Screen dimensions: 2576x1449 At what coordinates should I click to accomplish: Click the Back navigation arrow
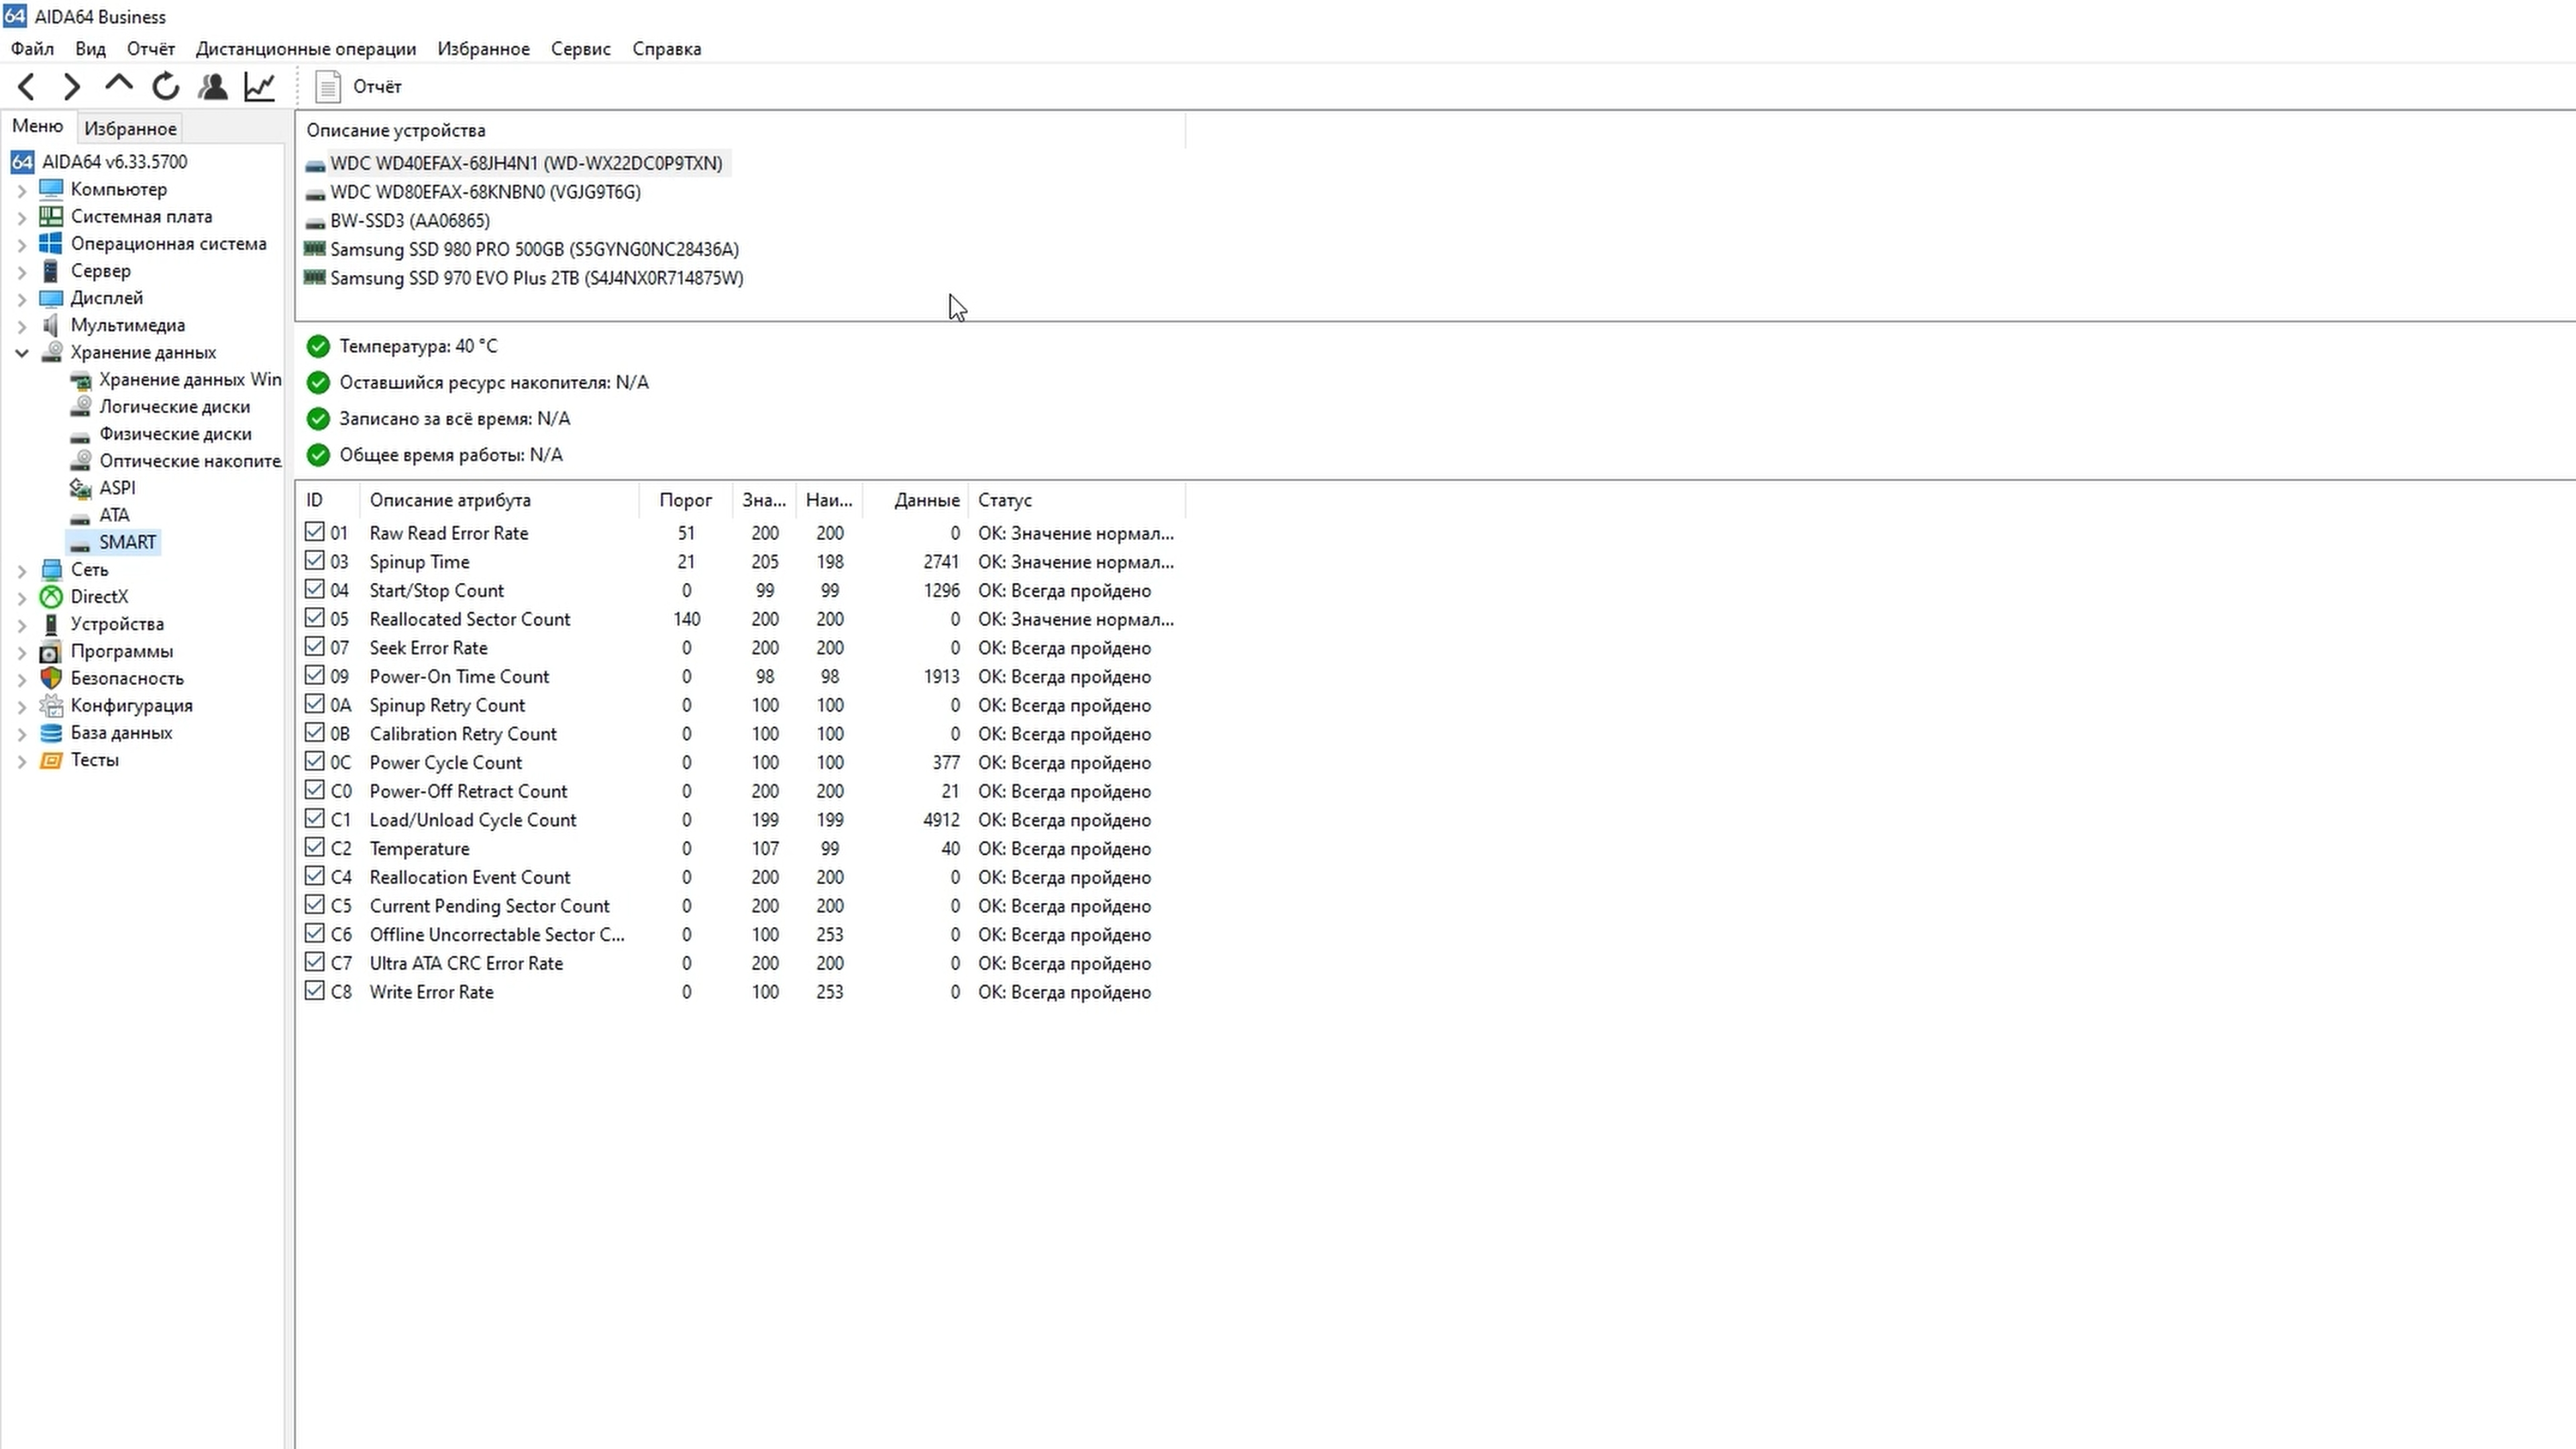point(27,87)
